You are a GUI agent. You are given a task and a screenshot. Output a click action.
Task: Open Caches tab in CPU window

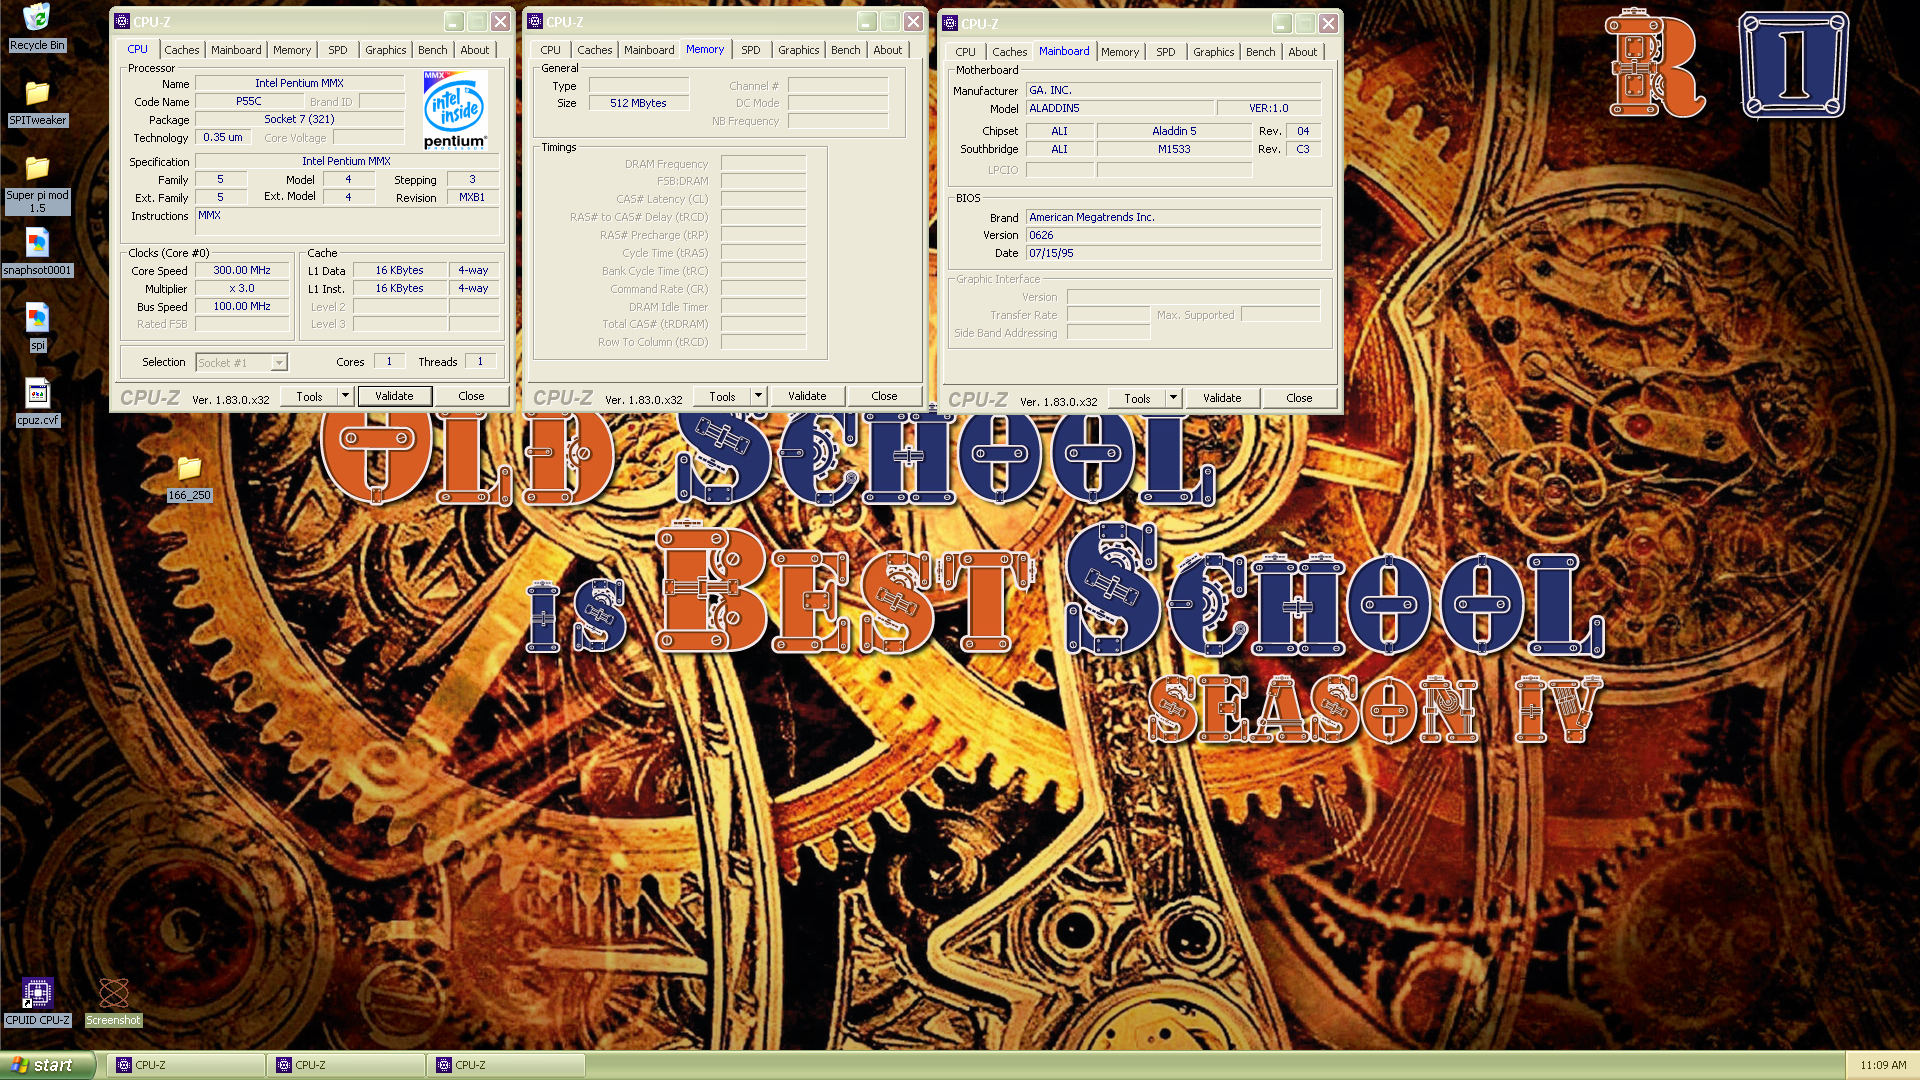click(182, 50)
